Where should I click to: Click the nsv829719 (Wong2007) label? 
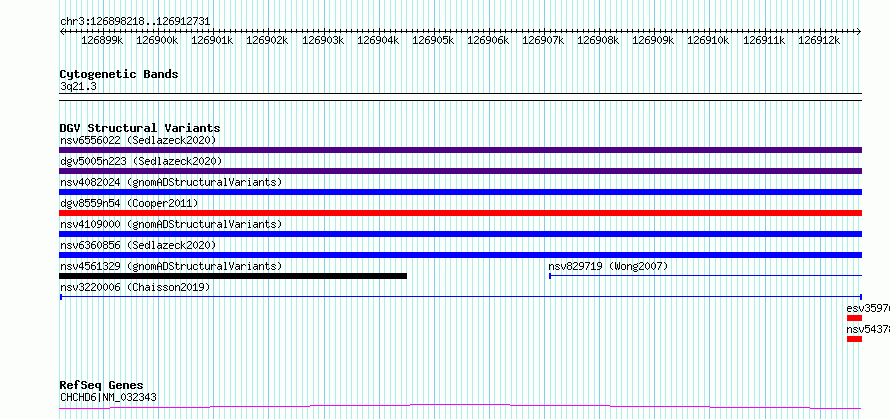click(x=608, y=266)
